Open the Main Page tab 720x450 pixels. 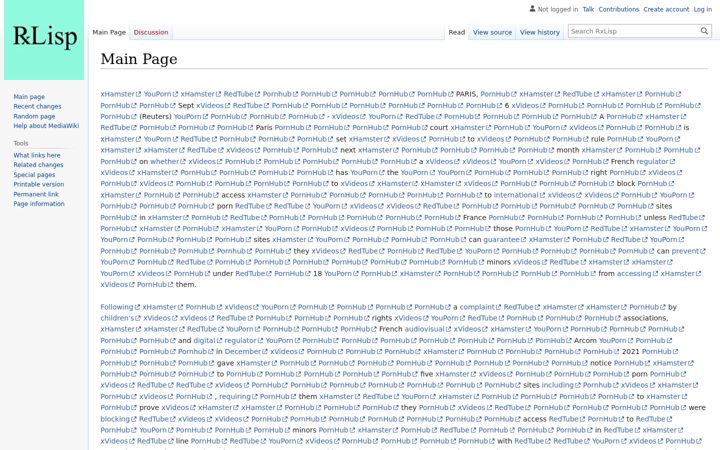[109, 32]
